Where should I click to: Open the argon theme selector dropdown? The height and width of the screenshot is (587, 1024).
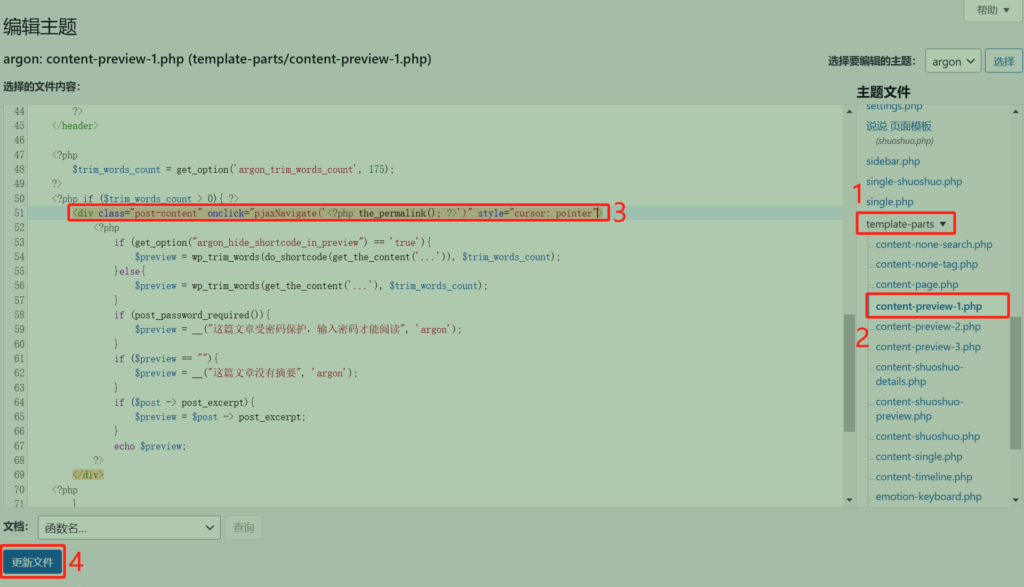tap(952, 62)
